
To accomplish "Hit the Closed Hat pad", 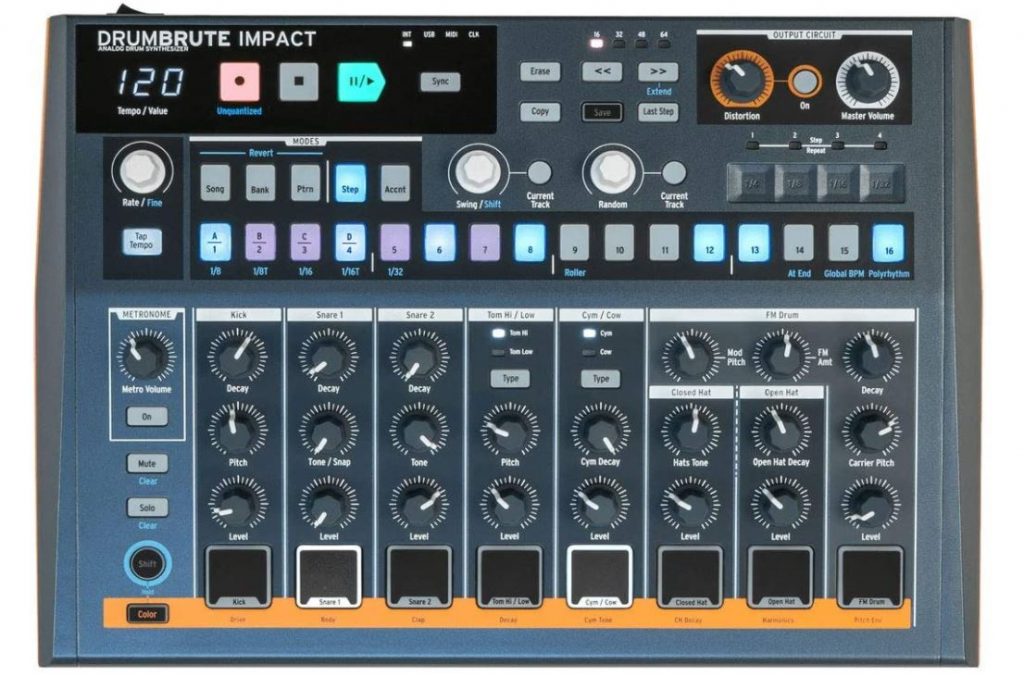I will tap(690, 578).
